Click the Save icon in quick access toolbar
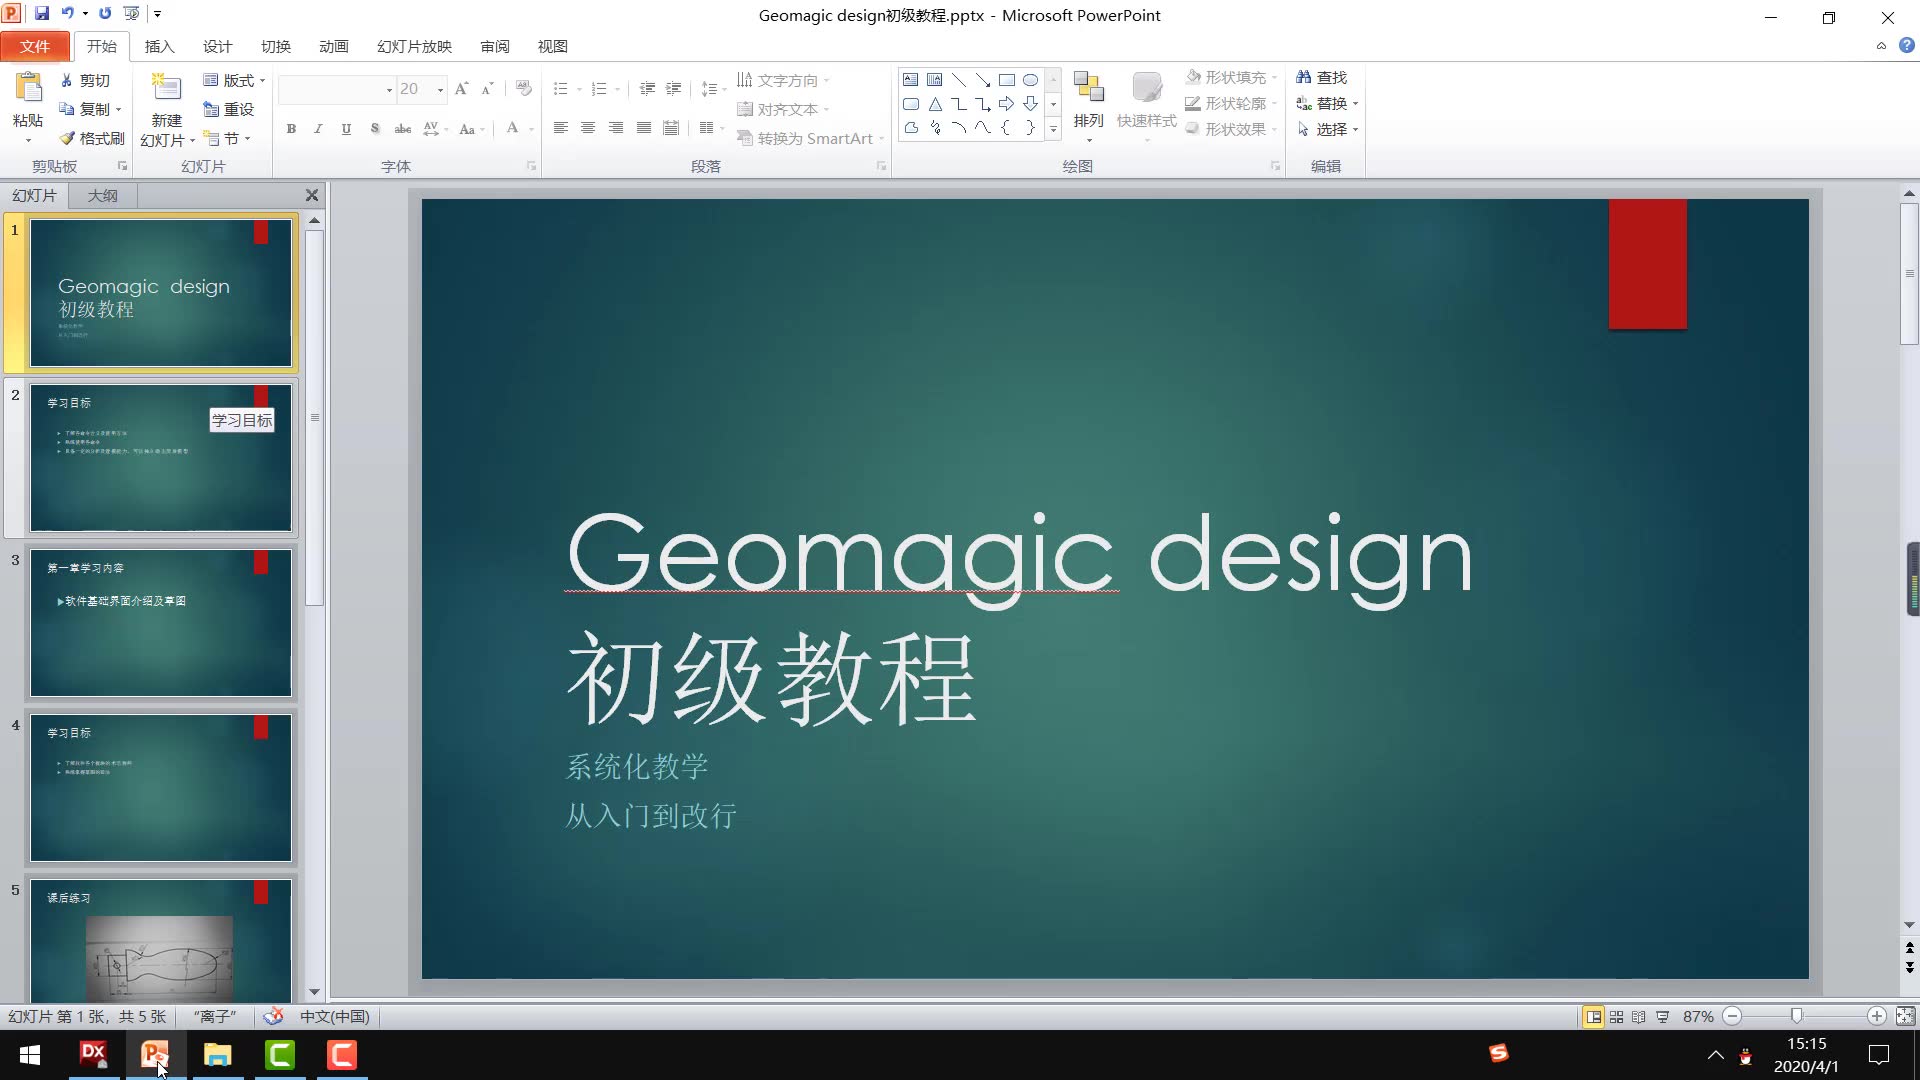The height and width of the screenshot is (1080, 1920). point(42,14)
